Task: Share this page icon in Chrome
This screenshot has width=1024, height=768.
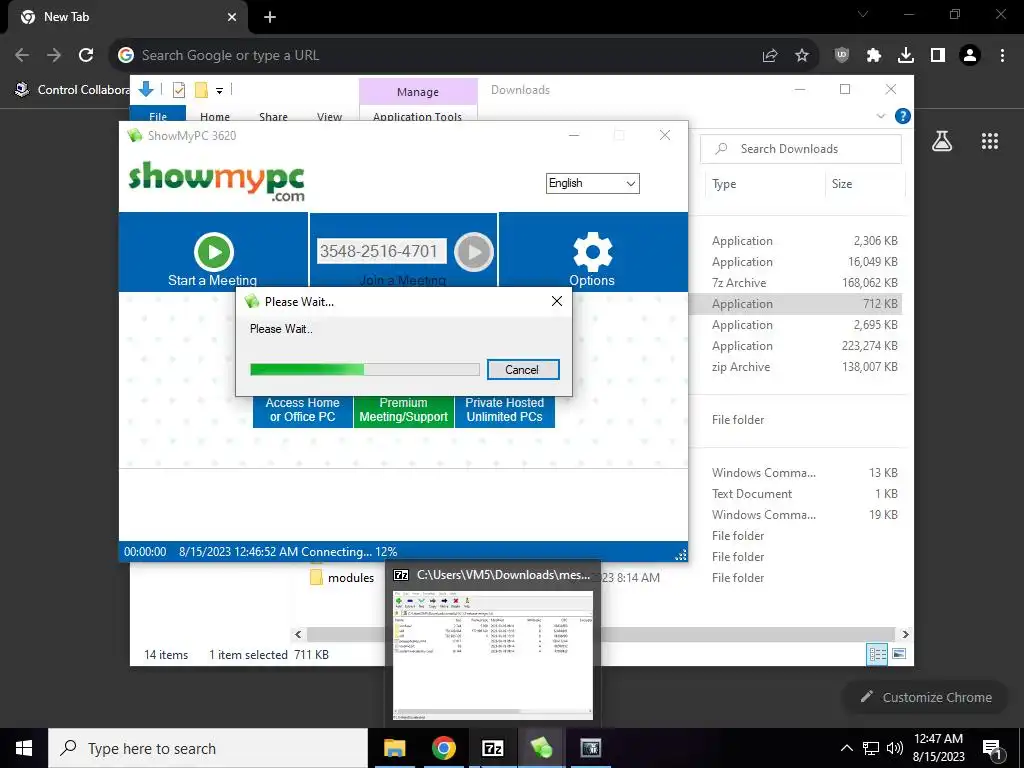Action: [770, 56]
